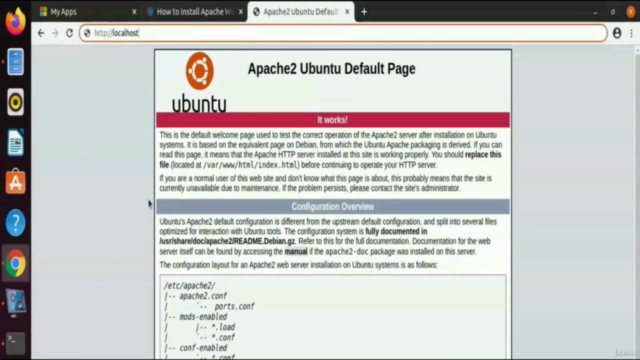Open Firefox from the Ubuntu dock
The width and height of the screenshot is (640, 360).
pos(15,21)
